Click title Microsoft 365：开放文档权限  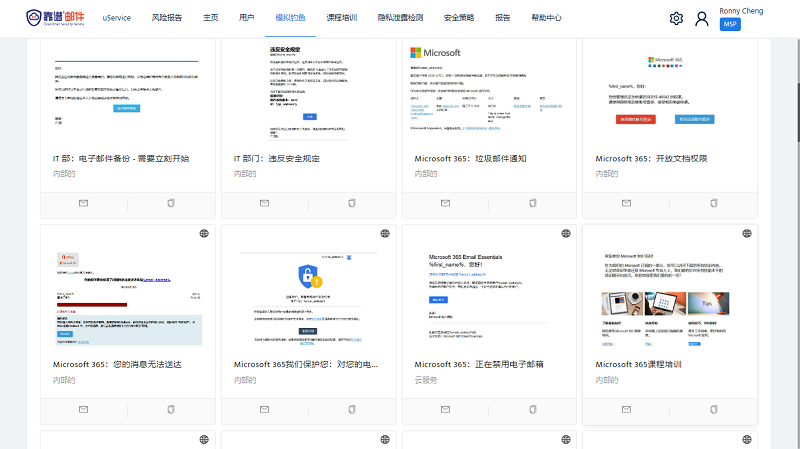652,159
